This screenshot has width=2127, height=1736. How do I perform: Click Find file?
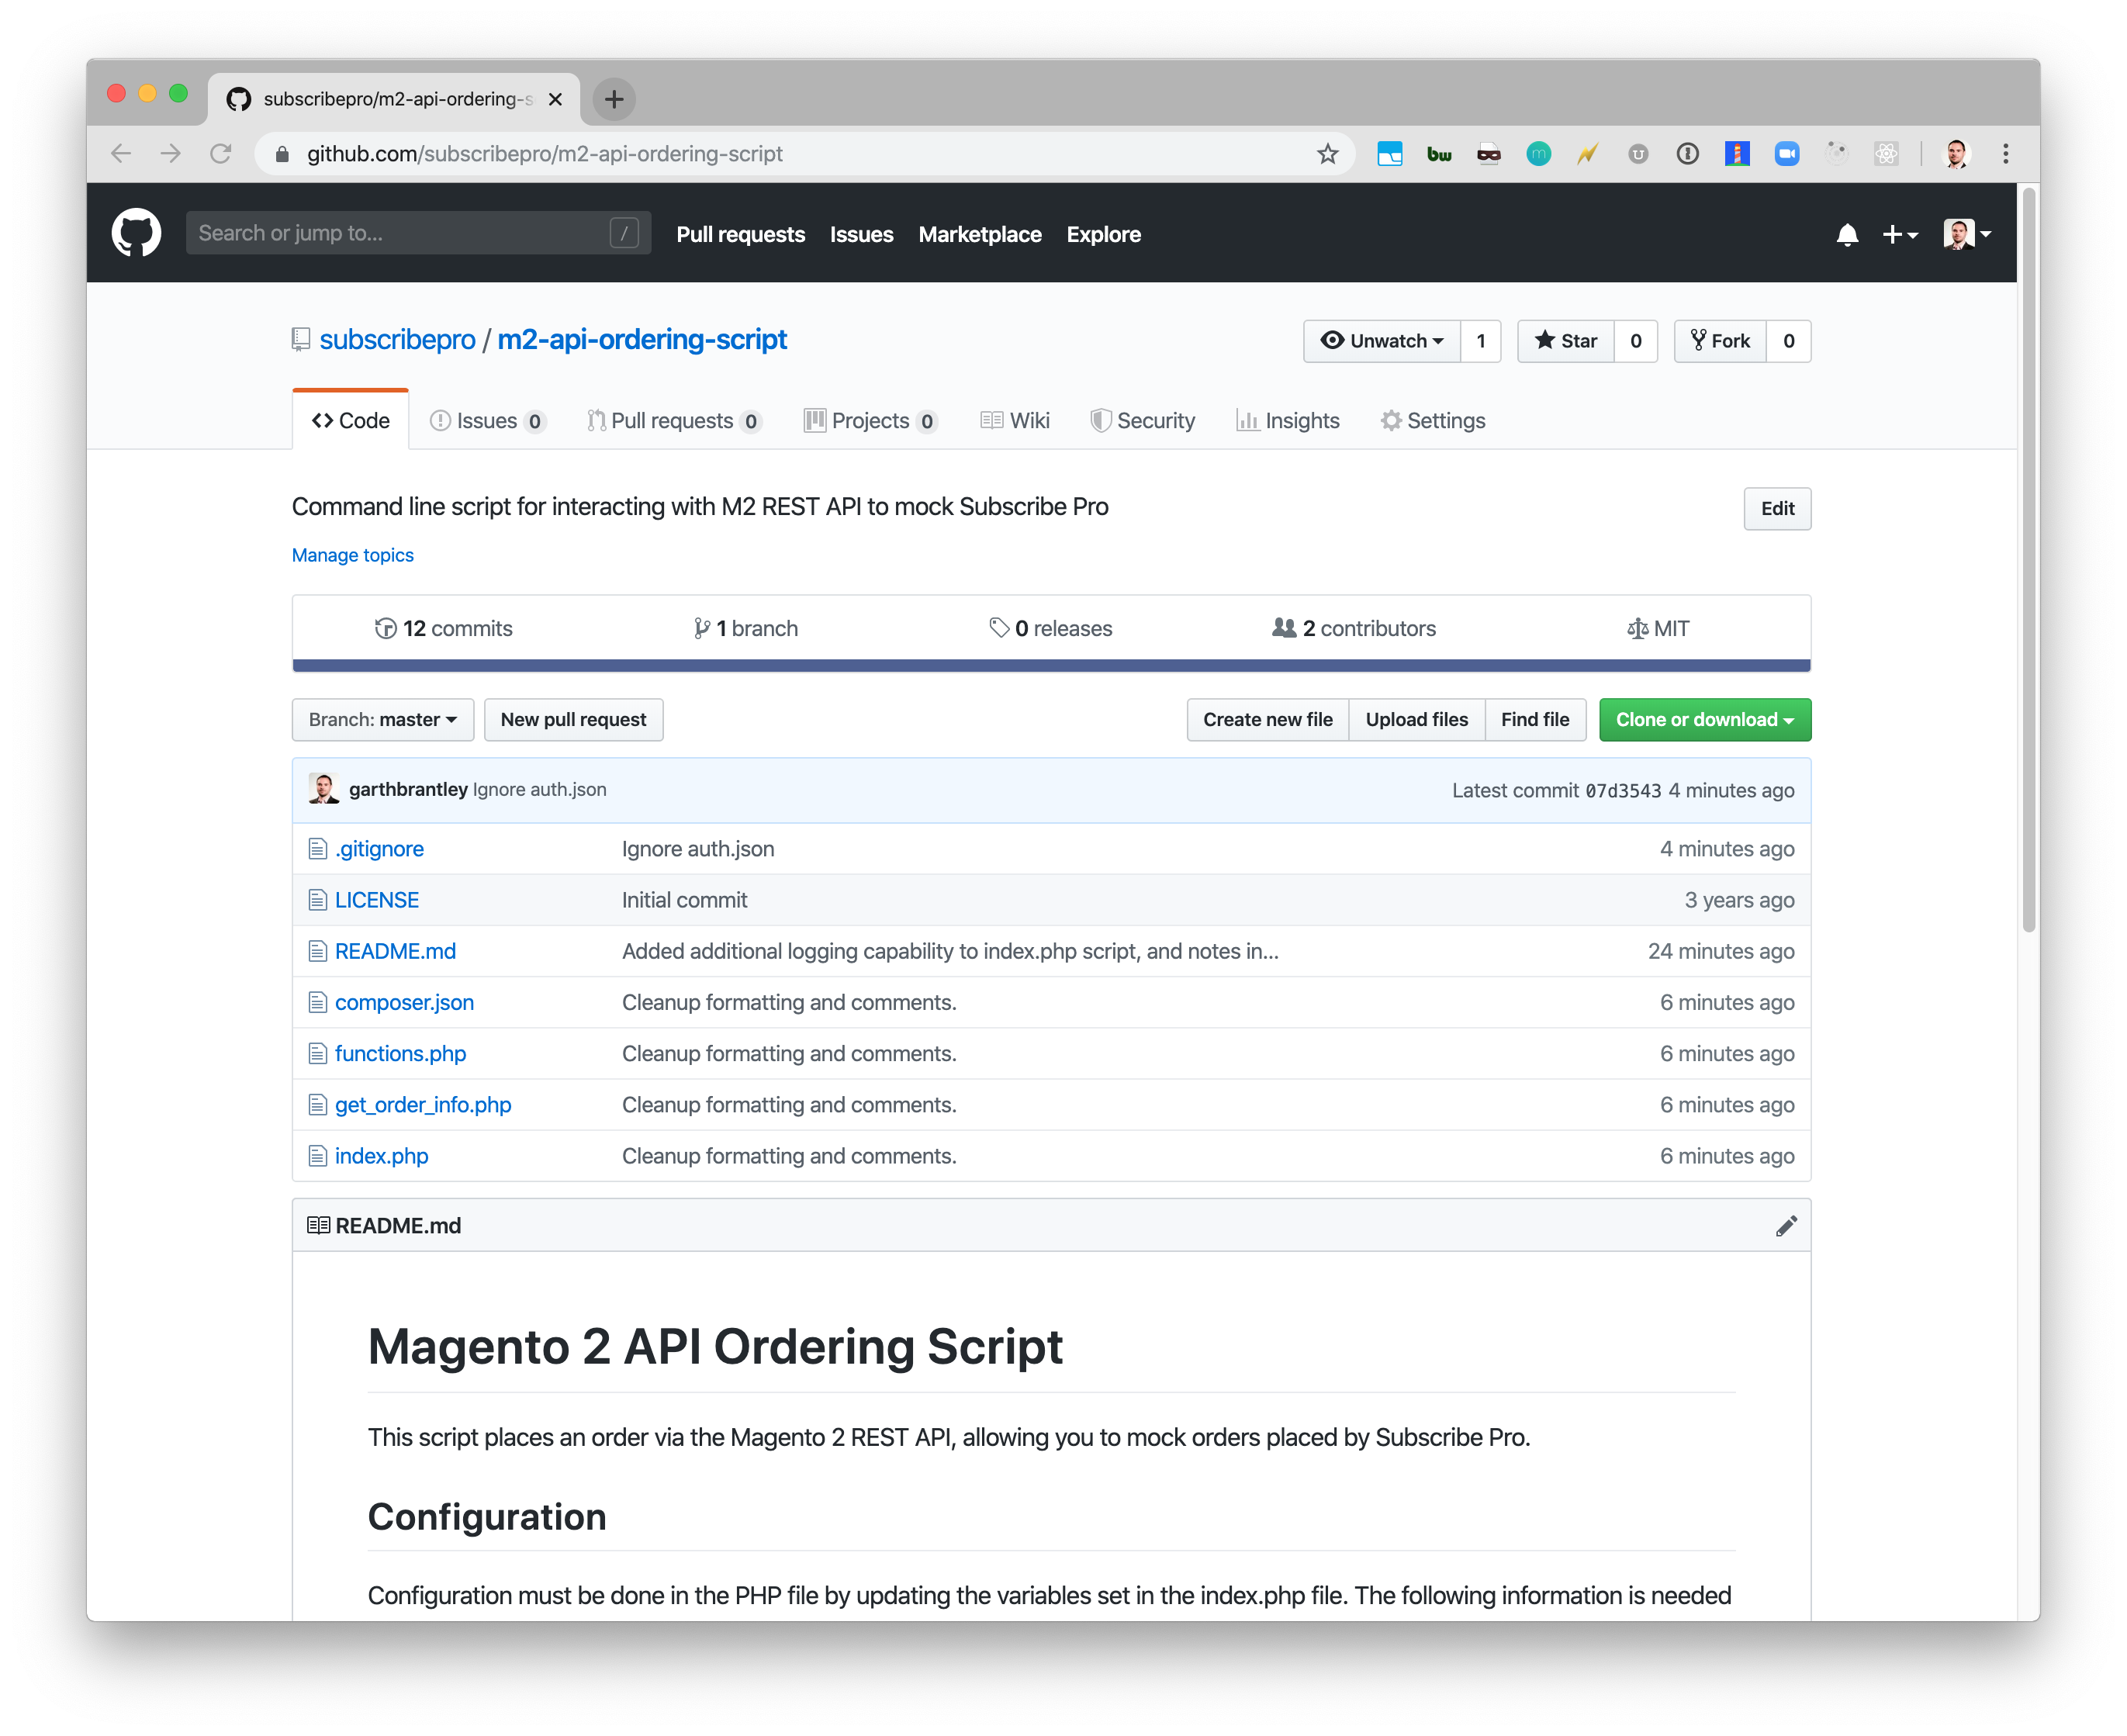(x=1535, y=720)
